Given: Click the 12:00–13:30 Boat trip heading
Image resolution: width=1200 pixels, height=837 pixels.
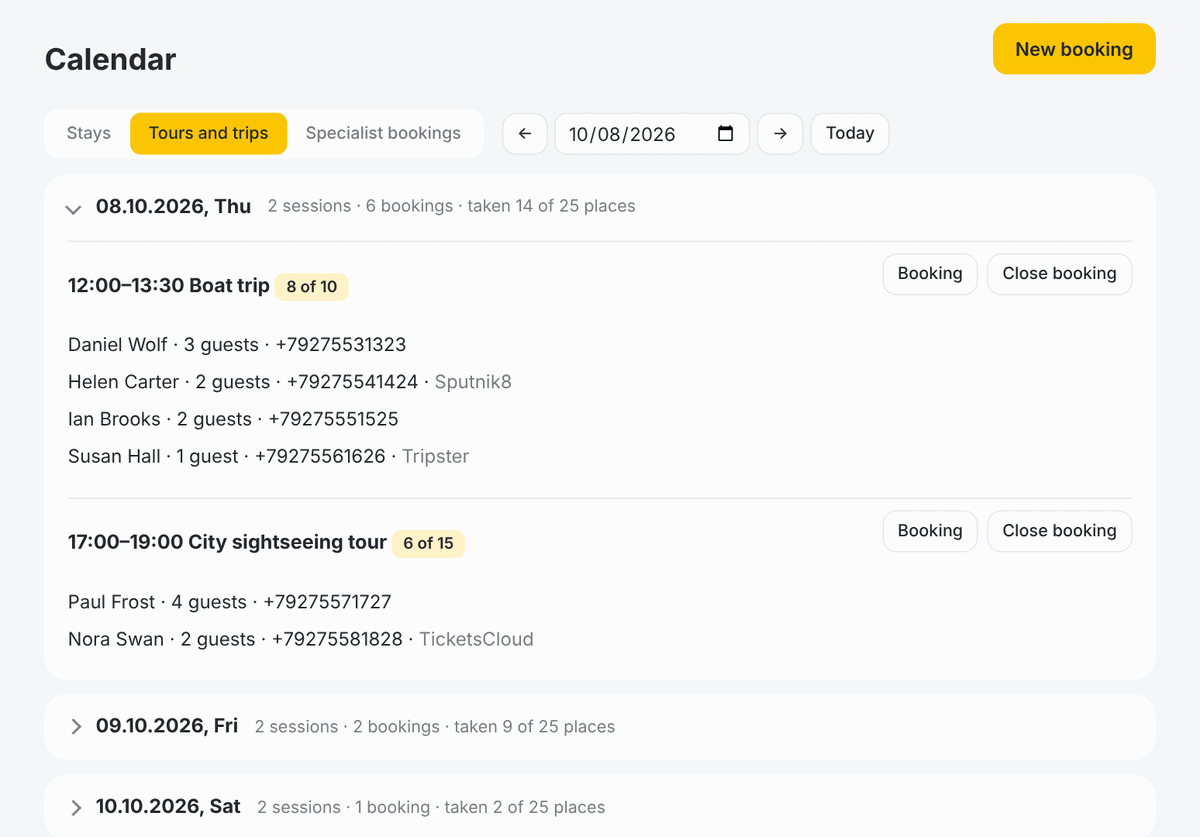Looking at the screenshot, I should coord(169,286).
